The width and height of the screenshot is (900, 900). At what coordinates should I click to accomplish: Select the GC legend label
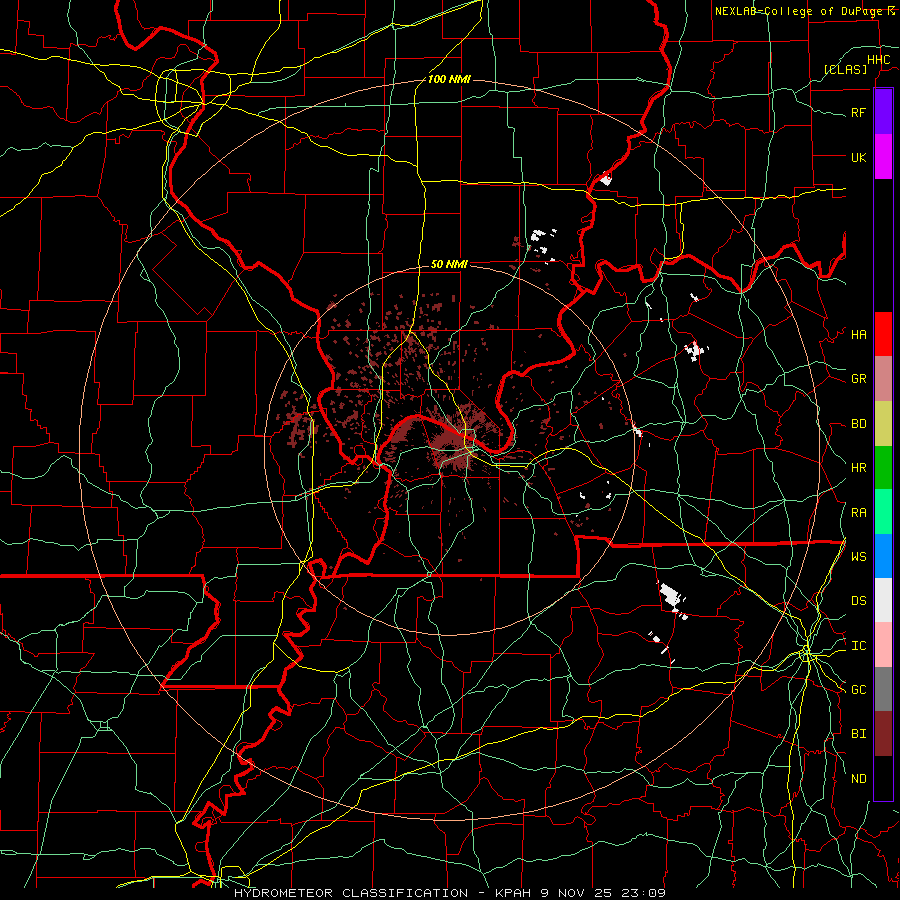click(859, 690)
